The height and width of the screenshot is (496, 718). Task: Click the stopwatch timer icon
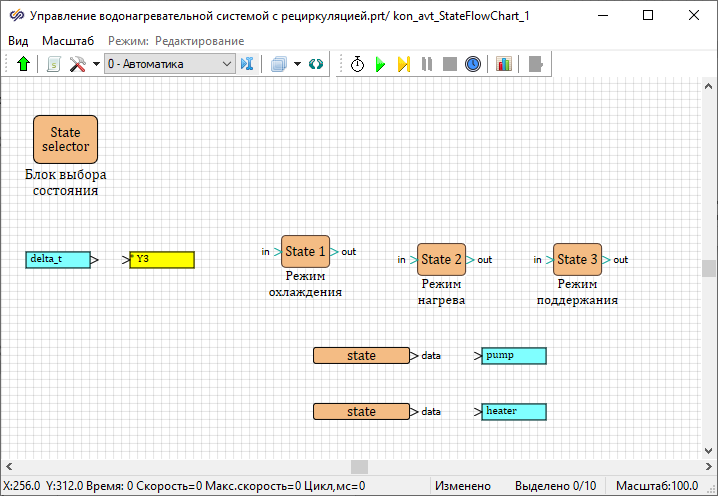pos(357,64)
